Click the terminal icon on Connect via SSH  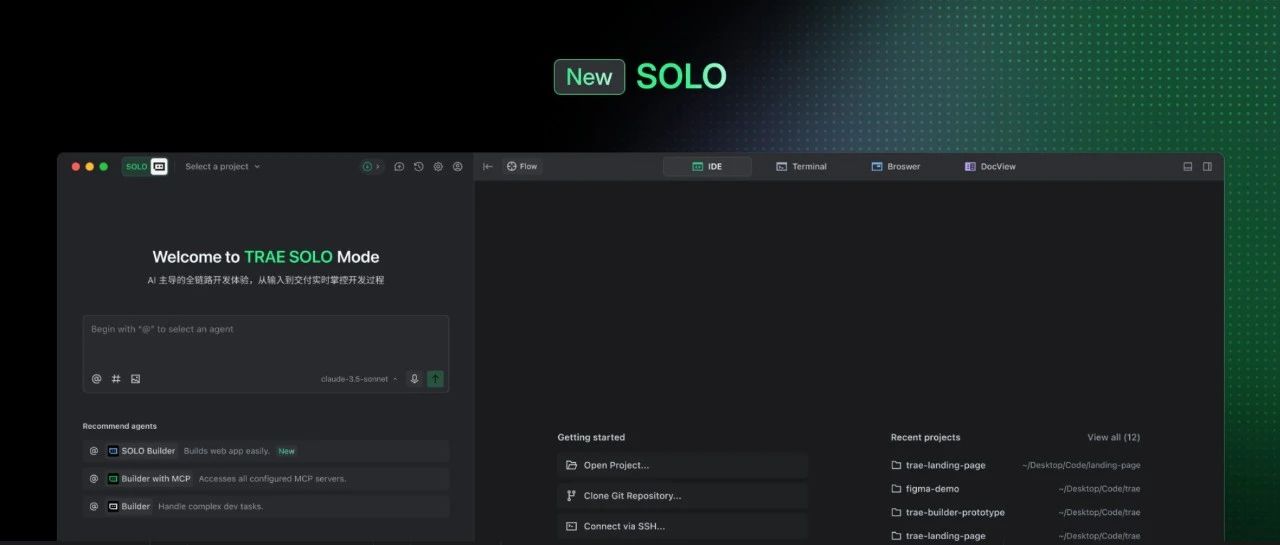tap(571, 526)
